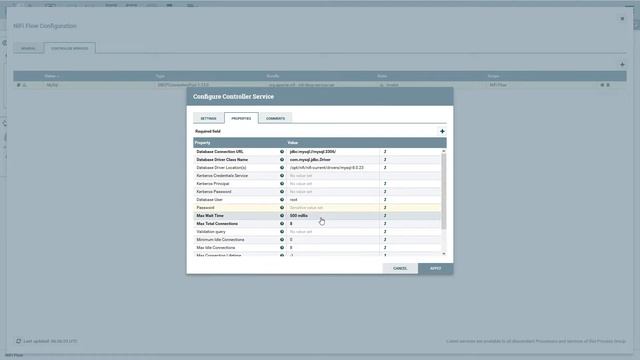Convert Max Idle Connections to a parameter
Image resolution: width=640 pixels, height=360 pixels.
(x=385, y=248)
